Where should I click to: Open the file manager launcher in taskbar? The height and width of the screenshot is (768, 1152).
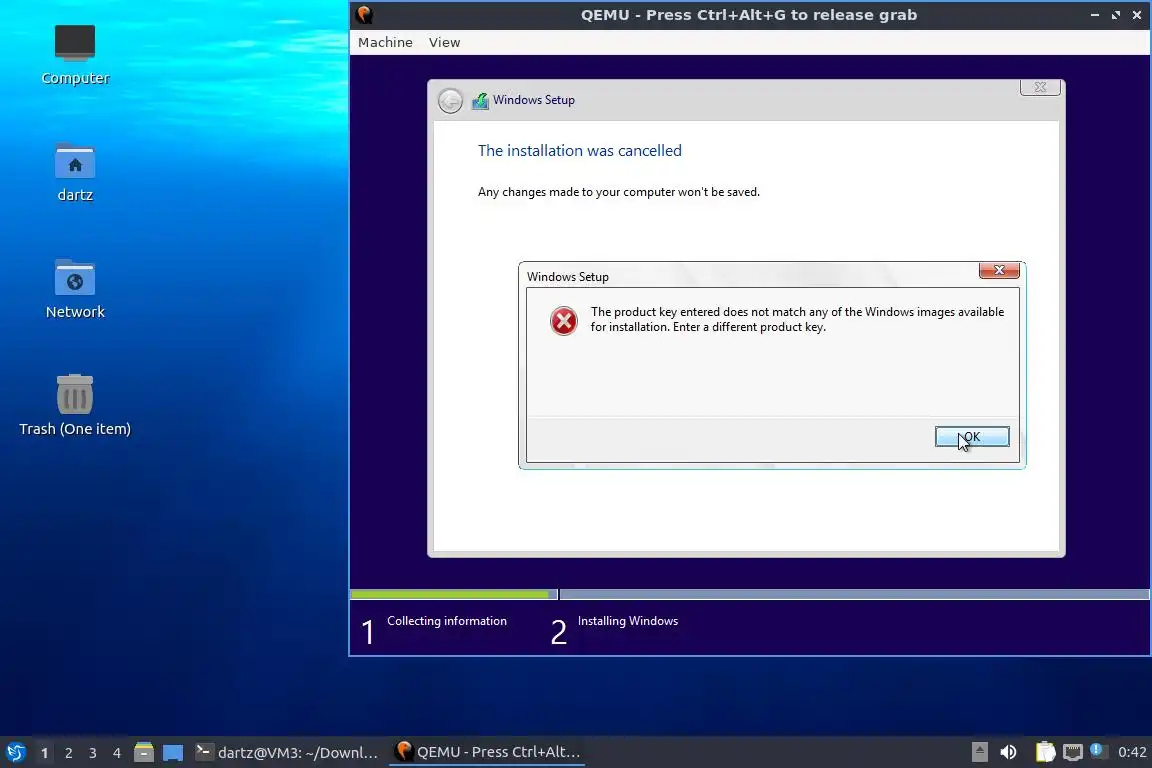[144, 753]
